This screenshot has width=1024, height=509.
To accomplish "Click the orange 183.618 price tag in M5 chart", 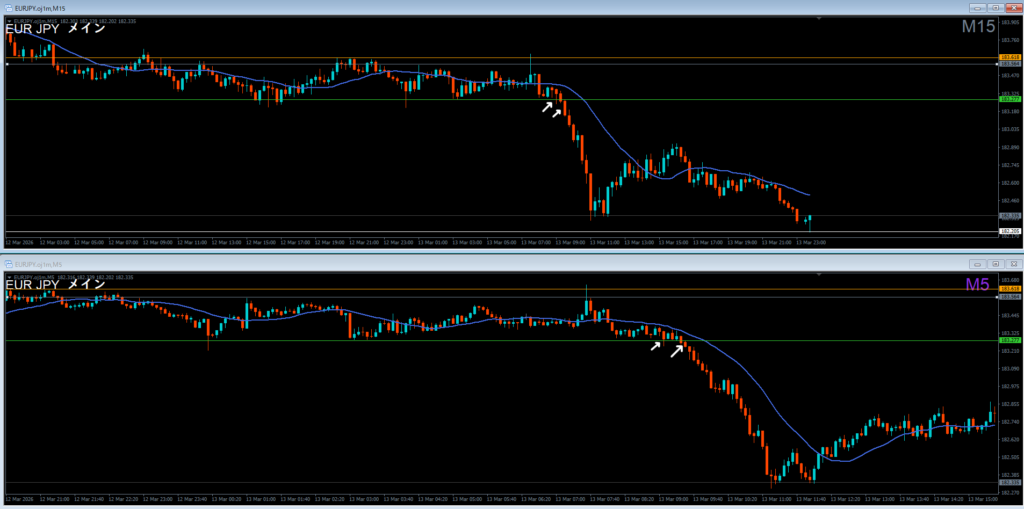I will pyautogui.click(x=1010, y=288).
